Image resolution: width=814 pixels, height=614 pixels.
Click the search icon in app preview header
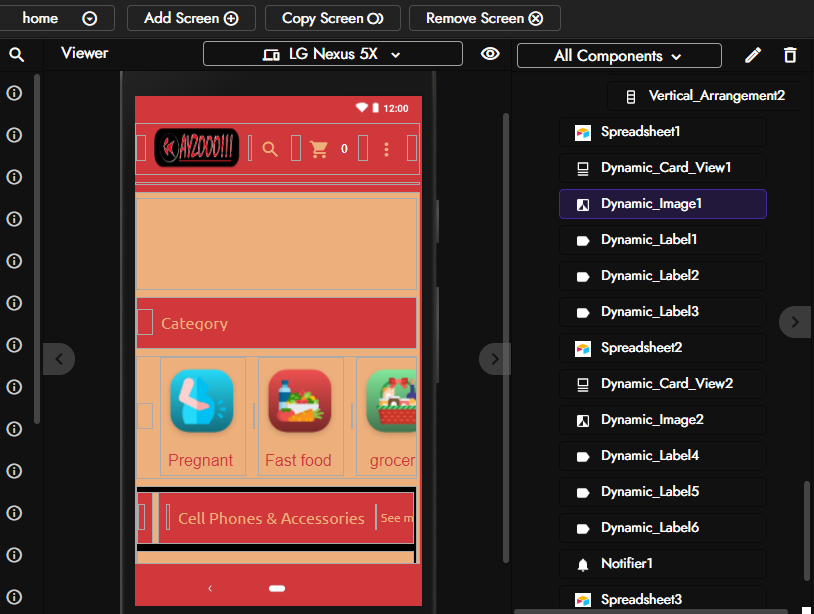270,149
